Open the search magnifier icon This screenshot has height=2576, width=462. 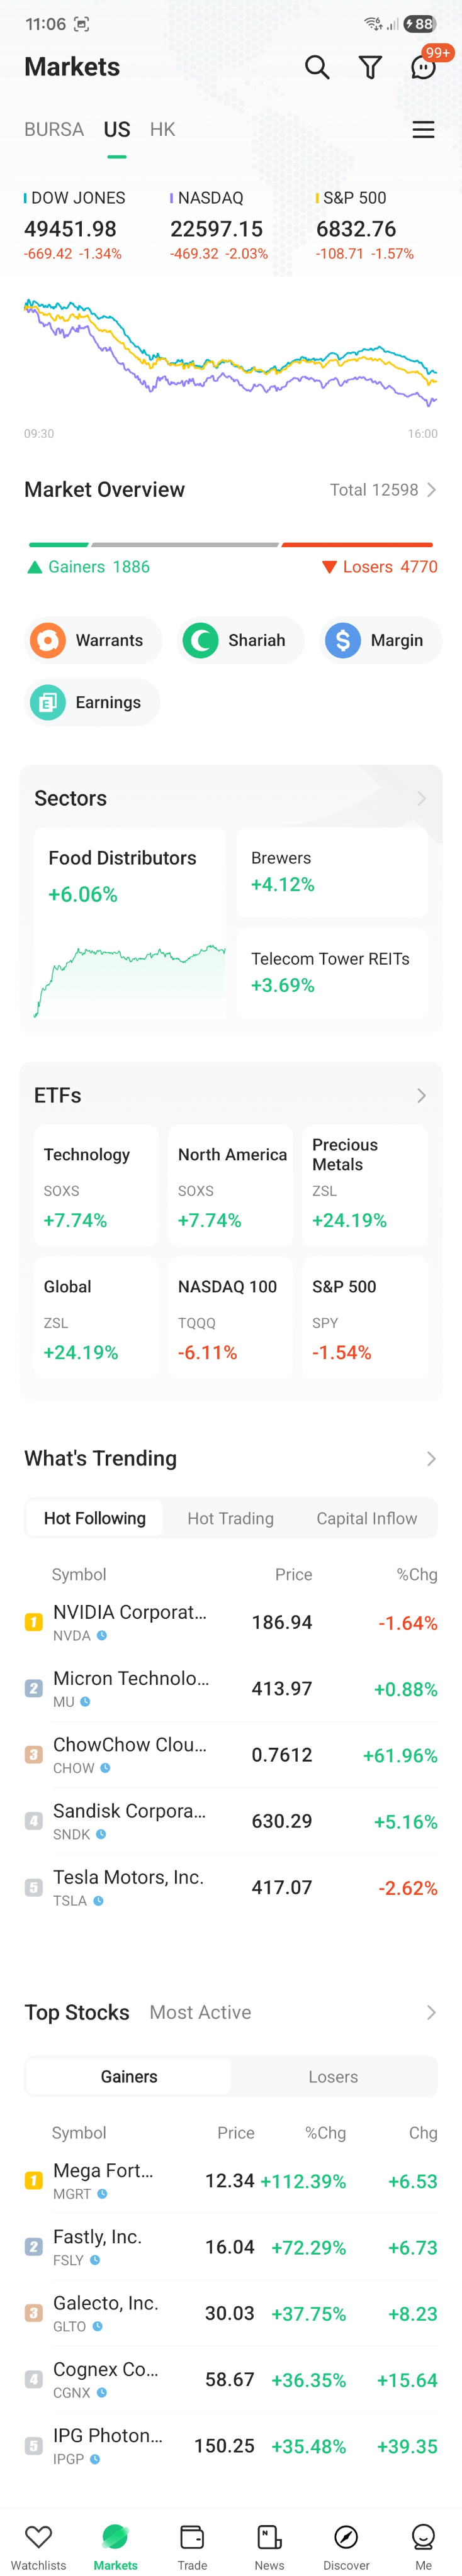317,67
